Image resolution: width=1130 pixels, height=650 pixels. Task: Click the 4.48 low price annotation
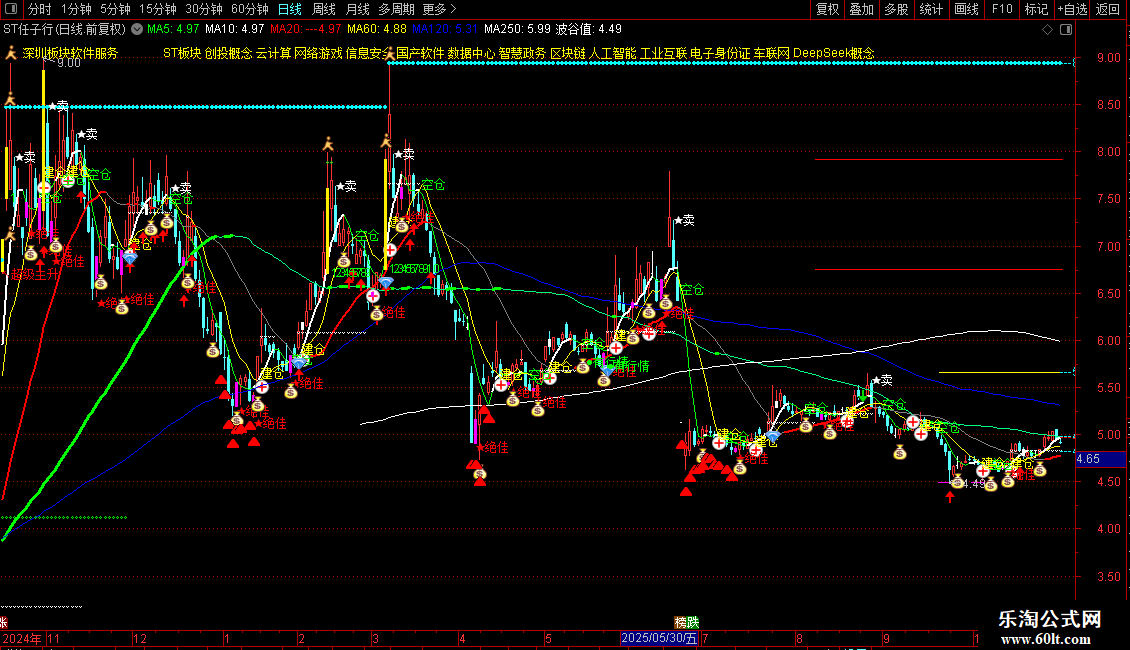974,484
